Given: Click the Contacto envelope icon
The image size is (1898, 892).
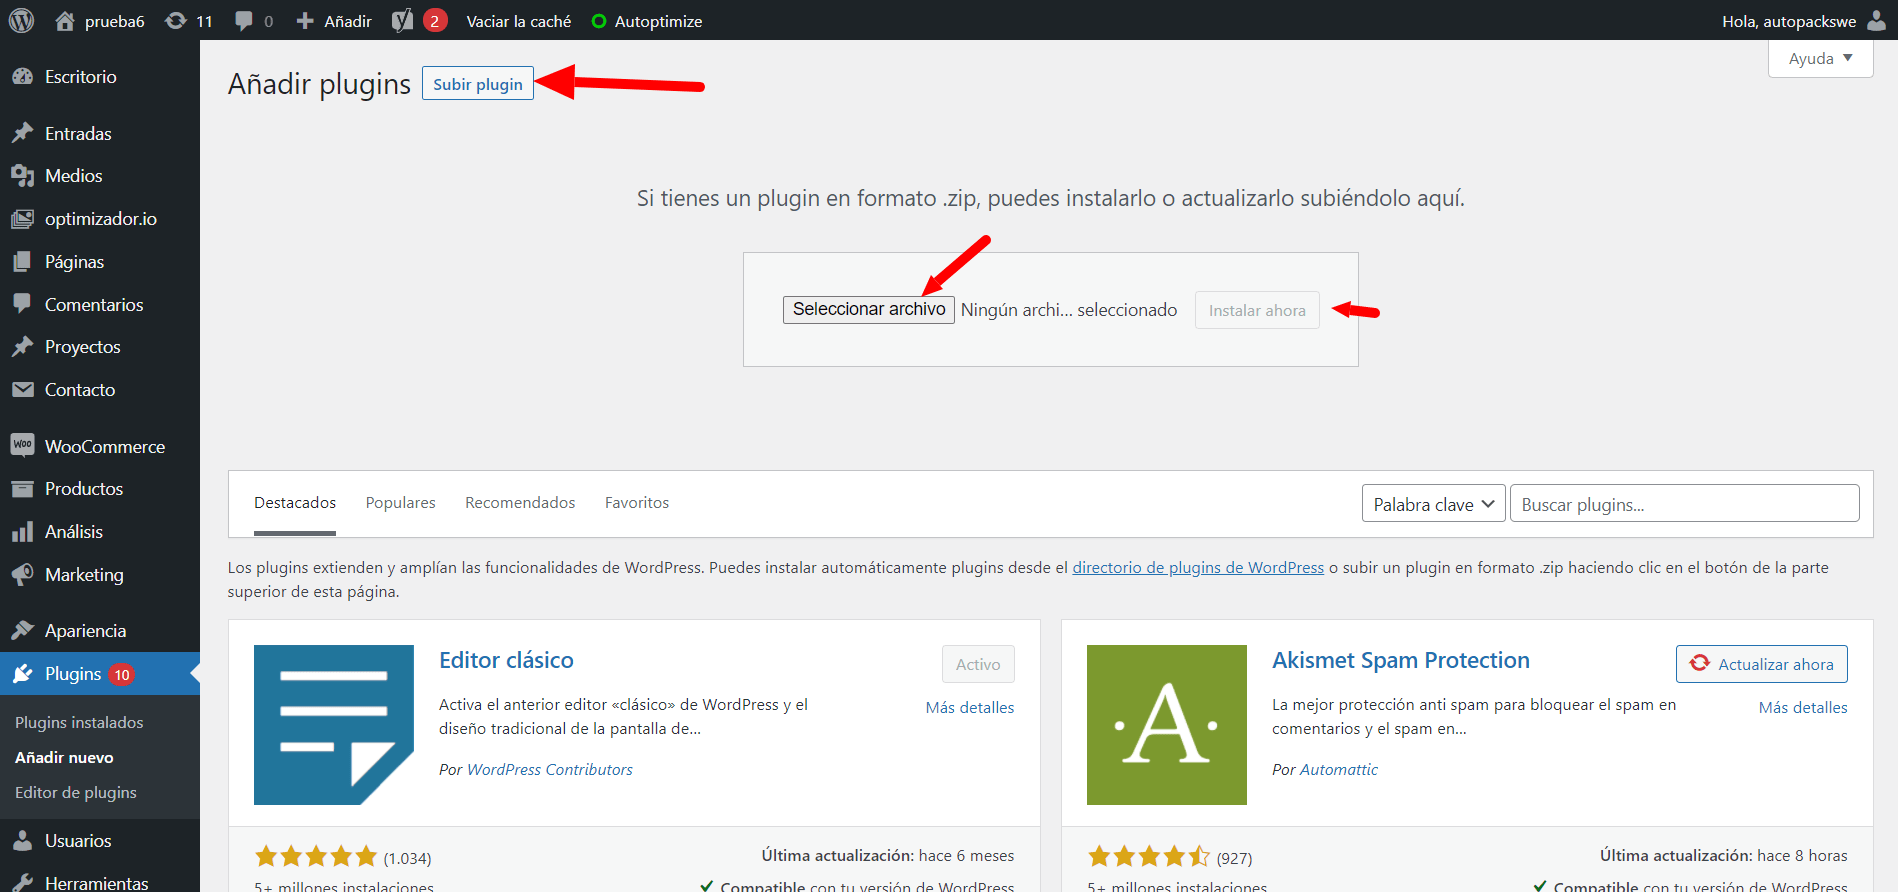Looking at the screenshot, I should click(x=22, y=390).
